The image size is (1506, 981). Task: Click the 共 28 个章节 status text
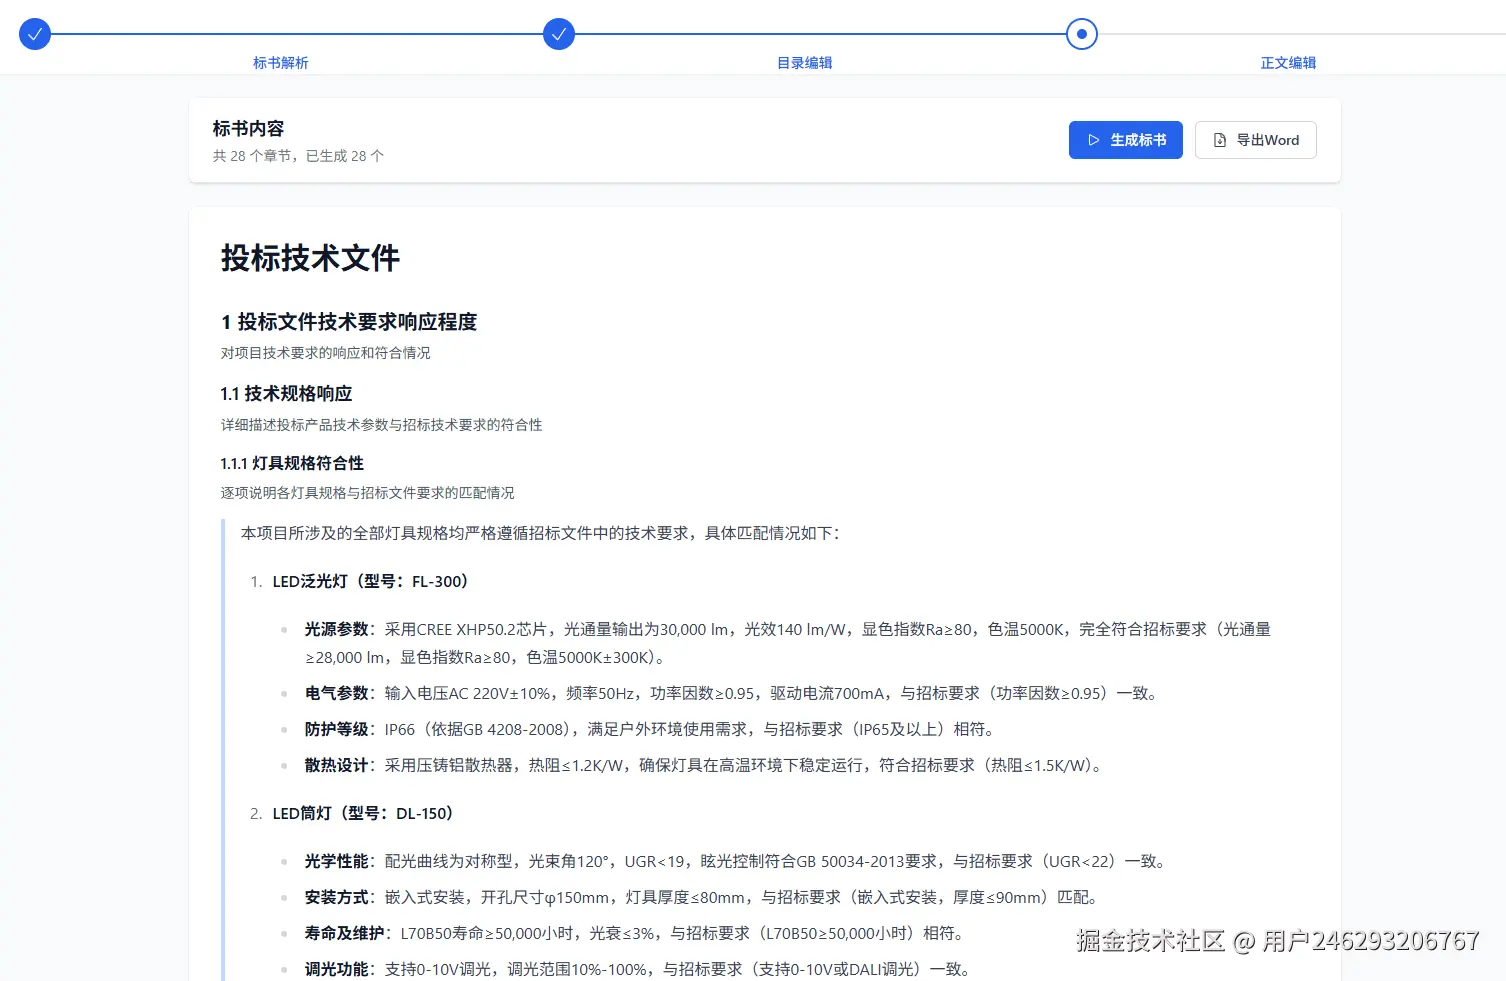pos(298,156)
